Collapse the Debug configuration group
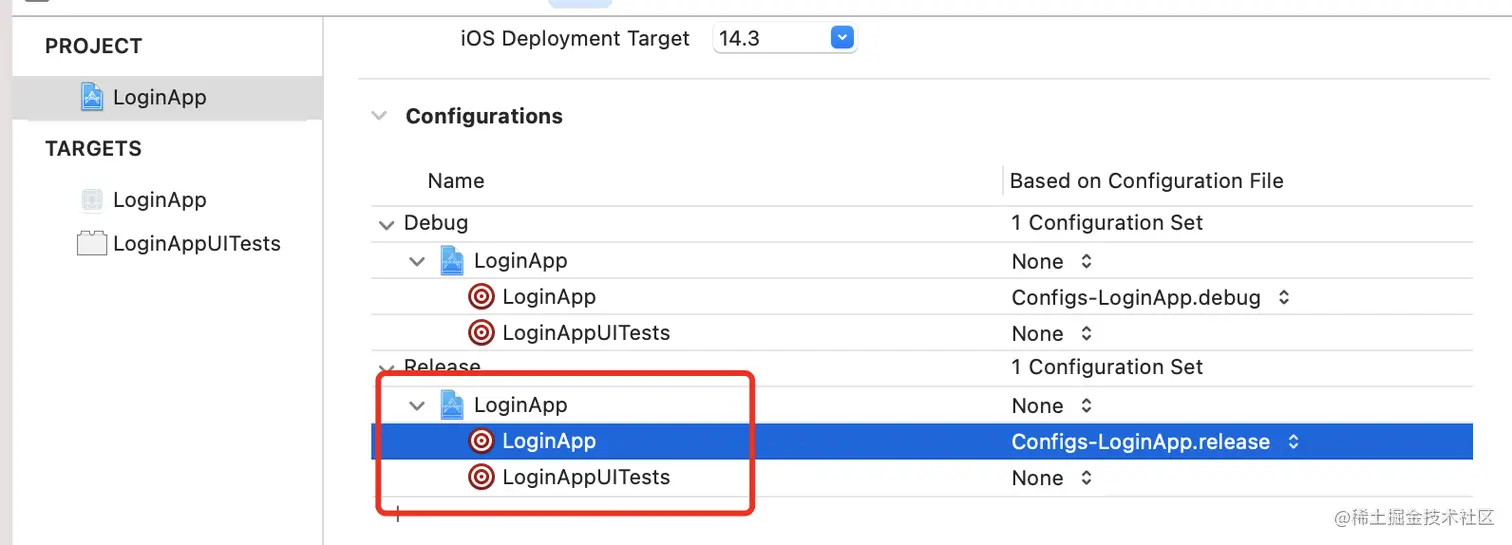This screenshot has width=1512, height=545. 386,224
